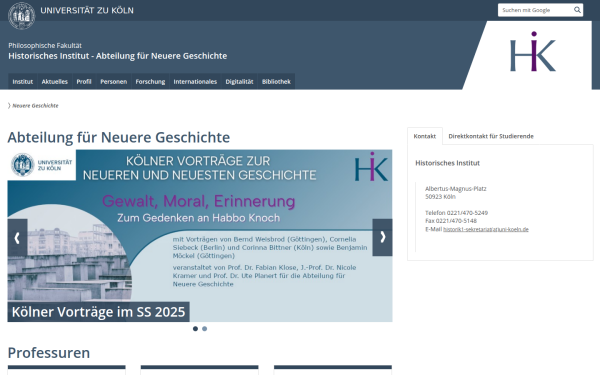Viewport: 600px width, 375px height.
Task: Open the Profil menu
Action: [x=84, y=82]
